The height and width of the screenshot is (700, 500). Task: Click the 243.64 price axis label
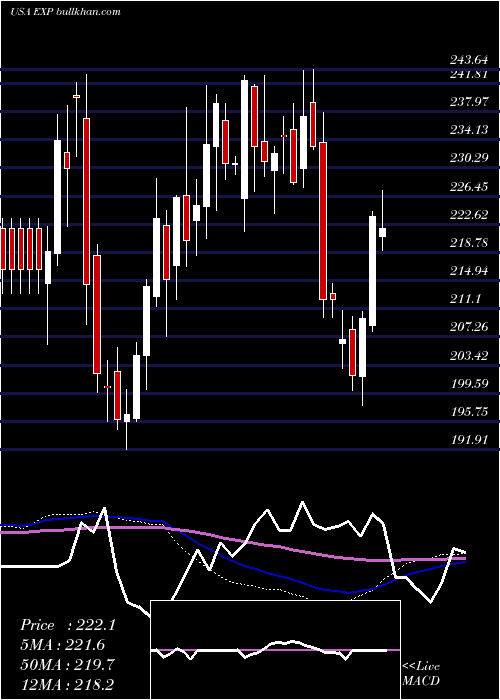pos(469,59)
